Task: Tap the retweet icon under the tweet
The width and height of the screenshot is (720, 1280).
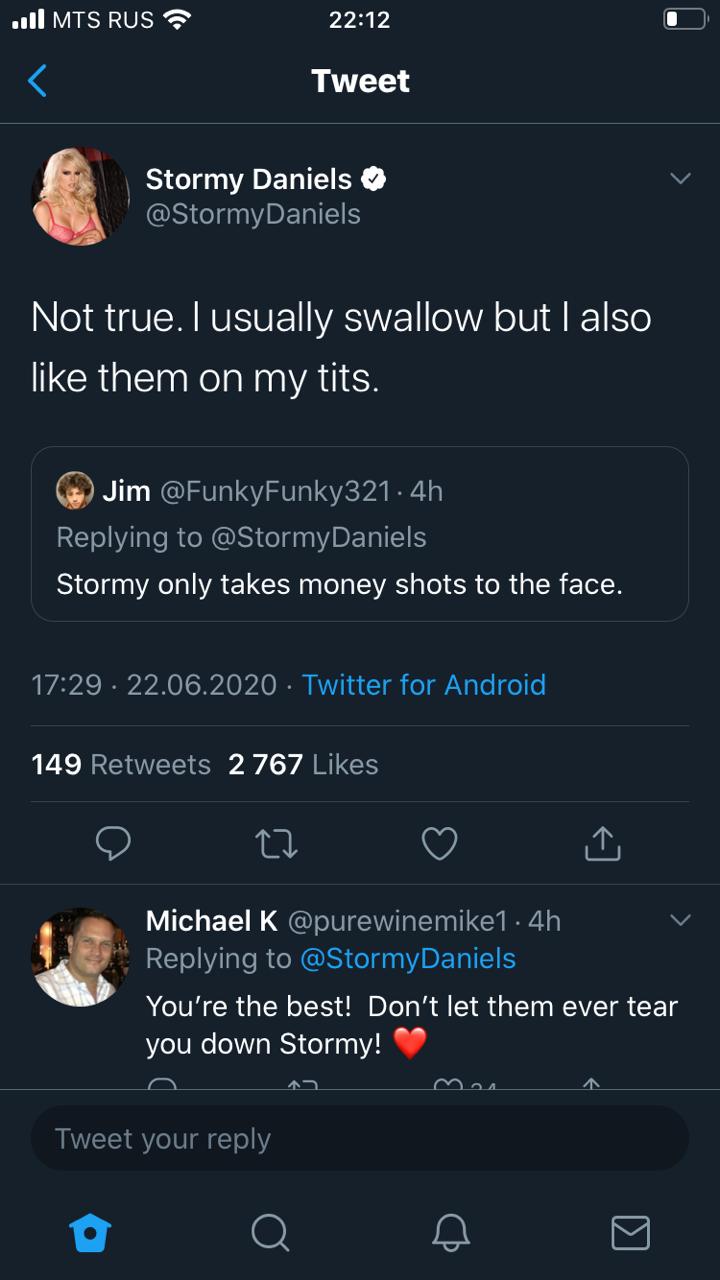Action: 276,845
